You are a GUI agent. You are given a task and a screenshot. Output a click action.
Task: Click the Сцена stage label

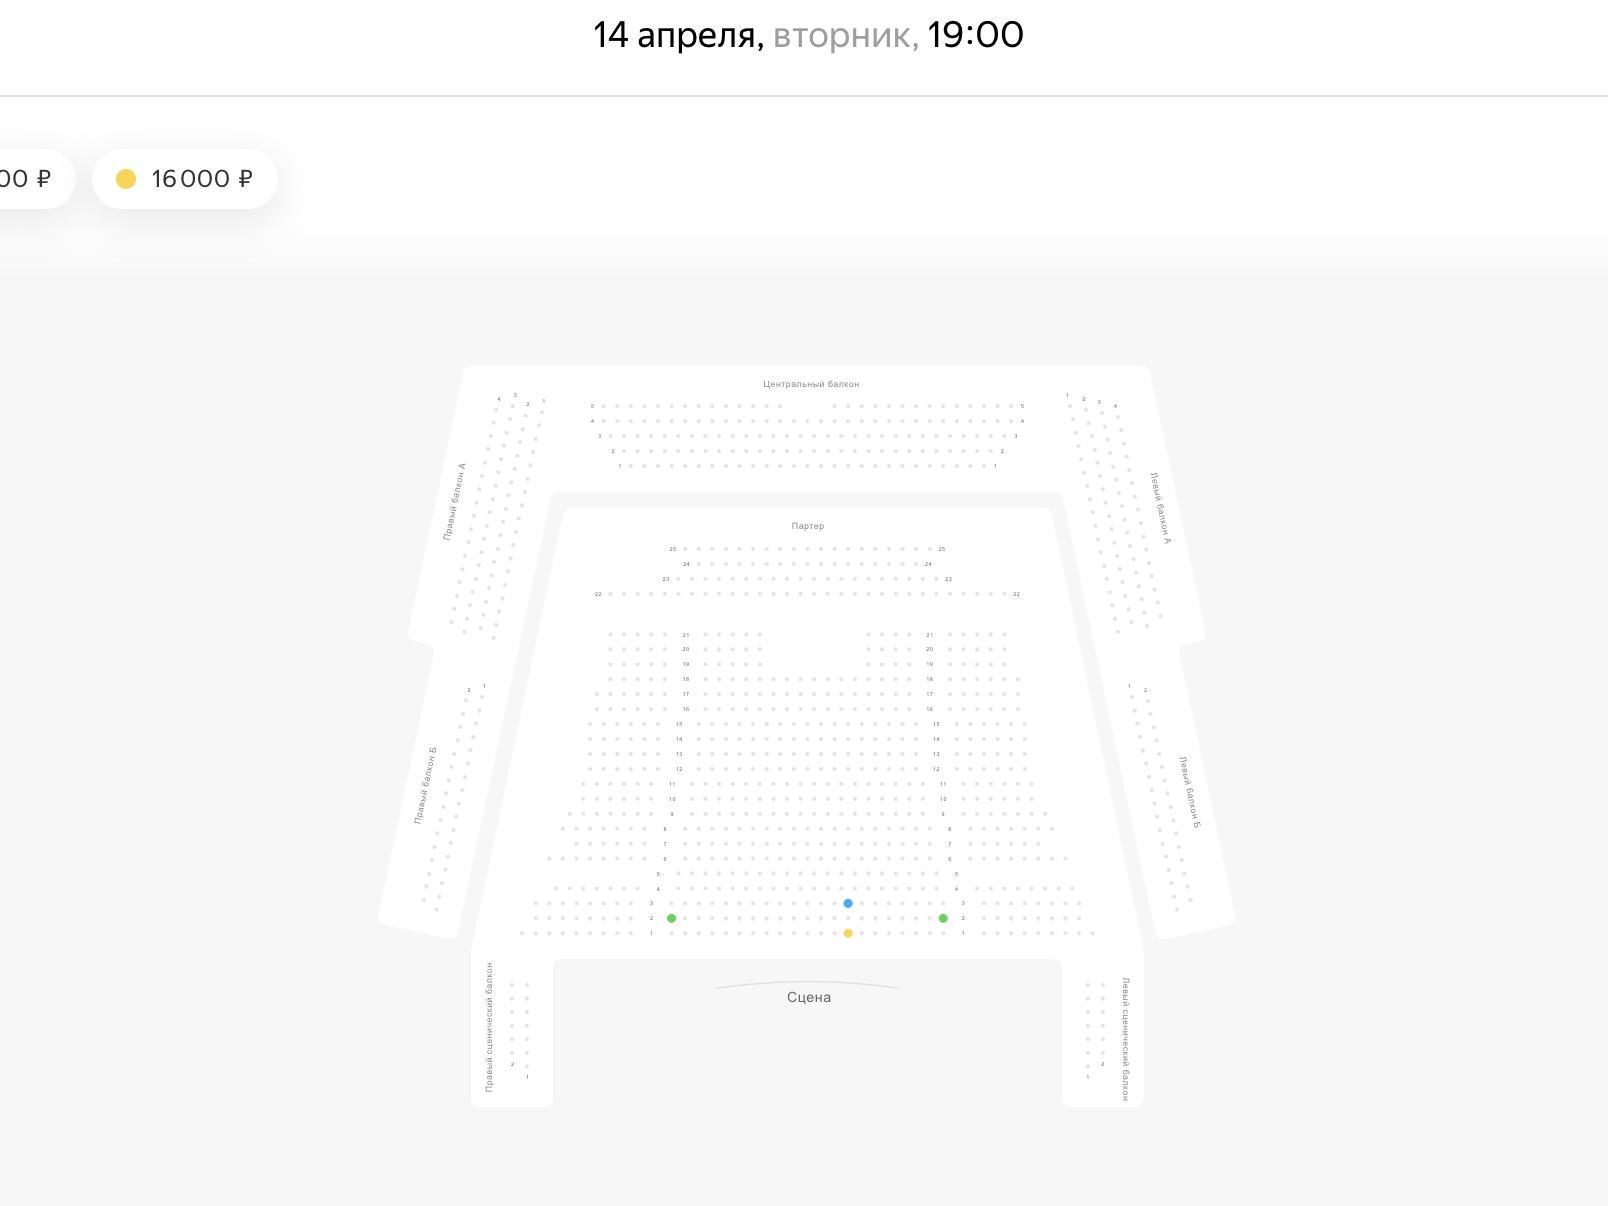tap(809, 997)
